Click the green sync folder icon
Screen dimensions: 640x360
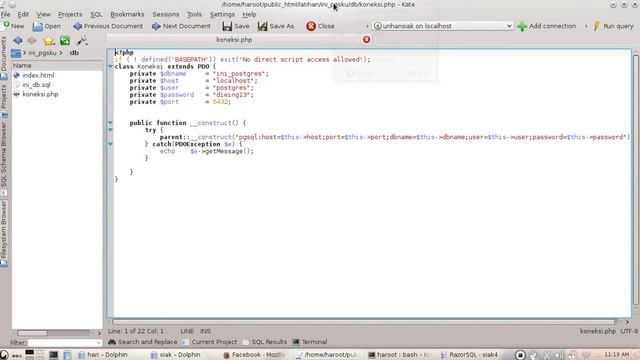coord(65,40)
